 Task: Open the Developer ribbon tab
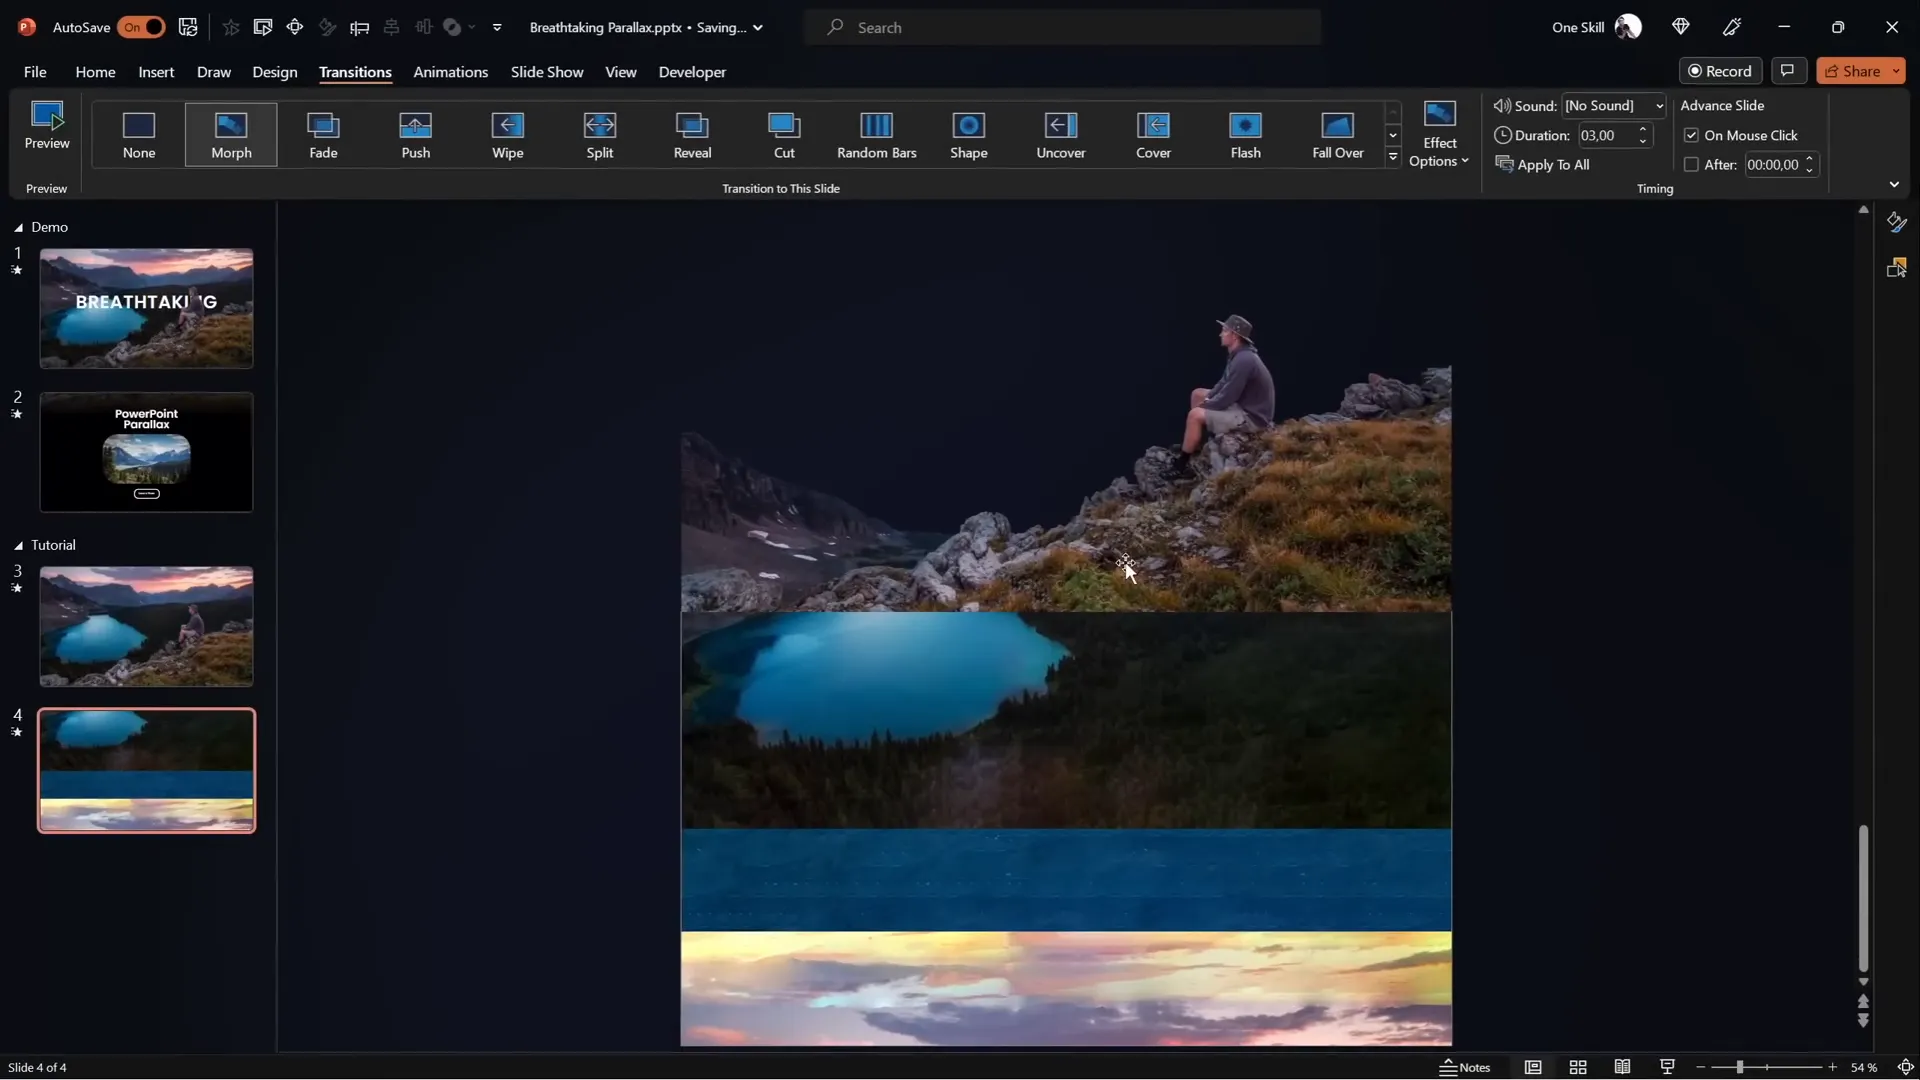(691, 72)
